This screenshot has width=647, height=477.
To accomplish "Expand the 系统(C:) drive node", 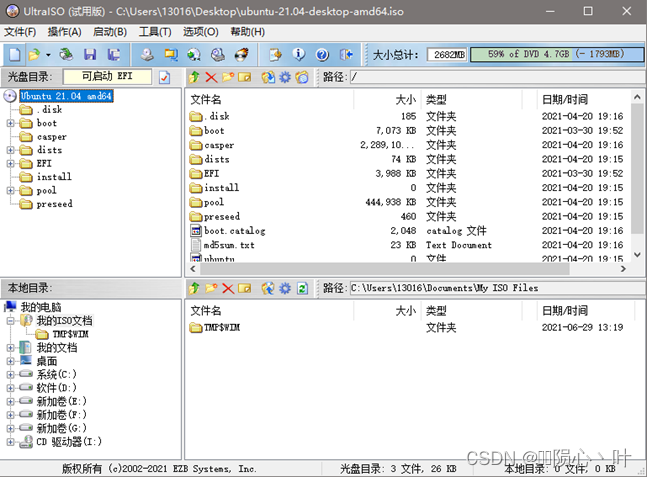I will click(x=10, y=375).
